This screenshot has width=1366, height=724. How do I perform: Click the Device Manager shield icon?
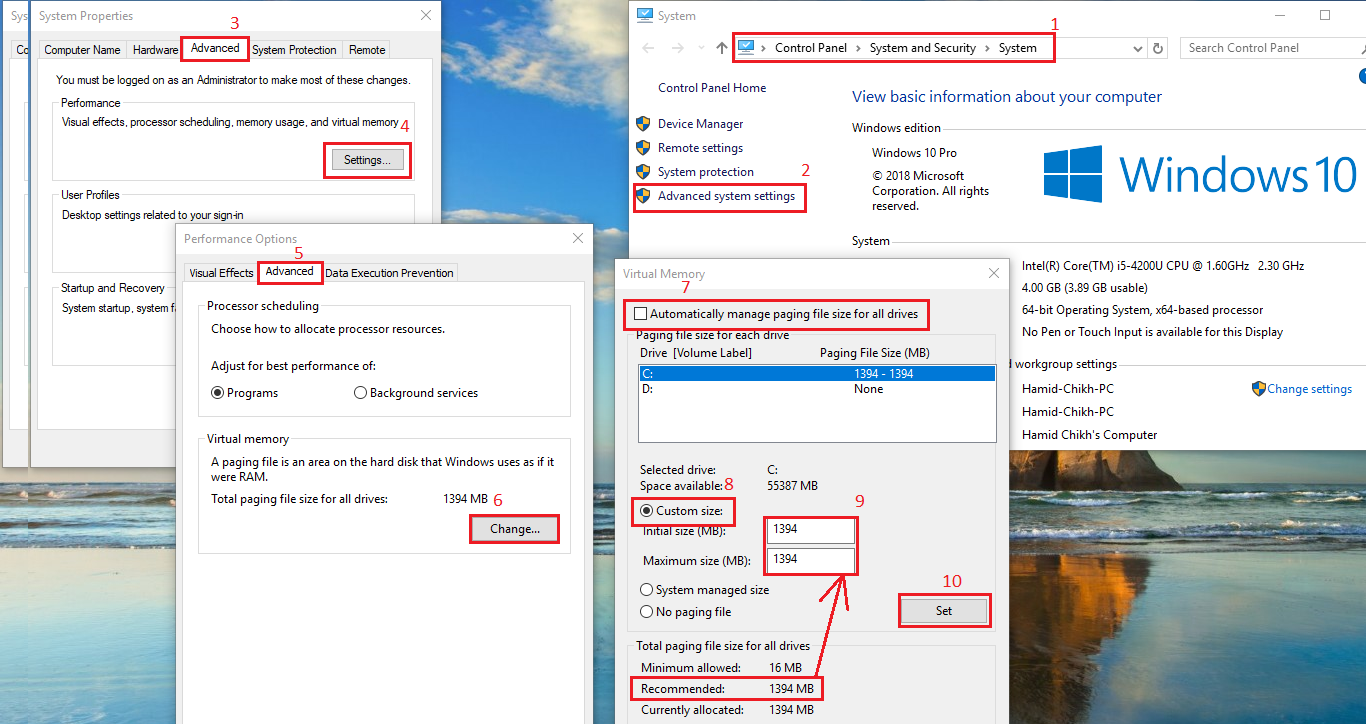pos(643,124)
